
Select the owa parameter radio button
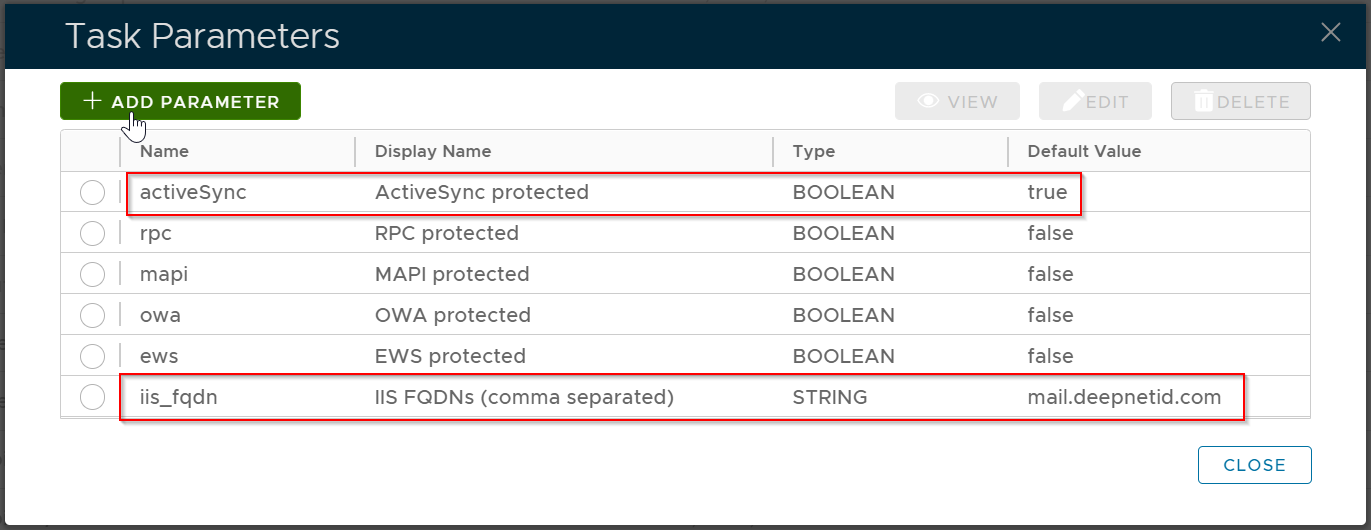(92, 315)
